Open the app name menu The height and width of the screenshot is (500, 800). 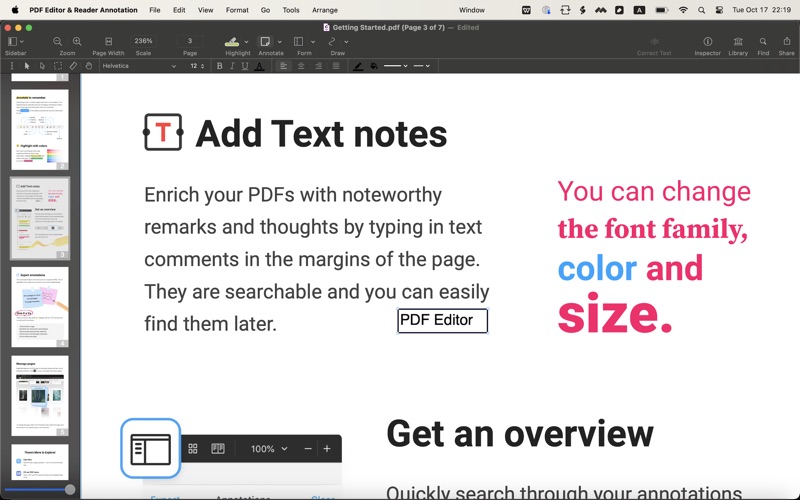click(x=83, y=10)
